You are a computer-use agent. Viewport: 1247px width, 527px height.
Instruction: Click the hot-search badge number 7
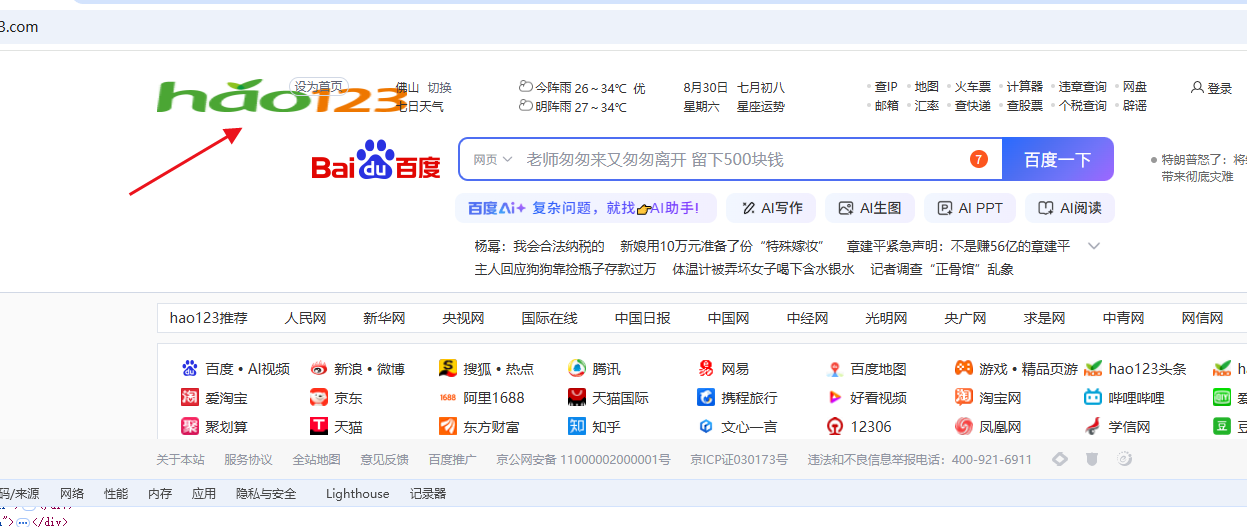[979, 159]
